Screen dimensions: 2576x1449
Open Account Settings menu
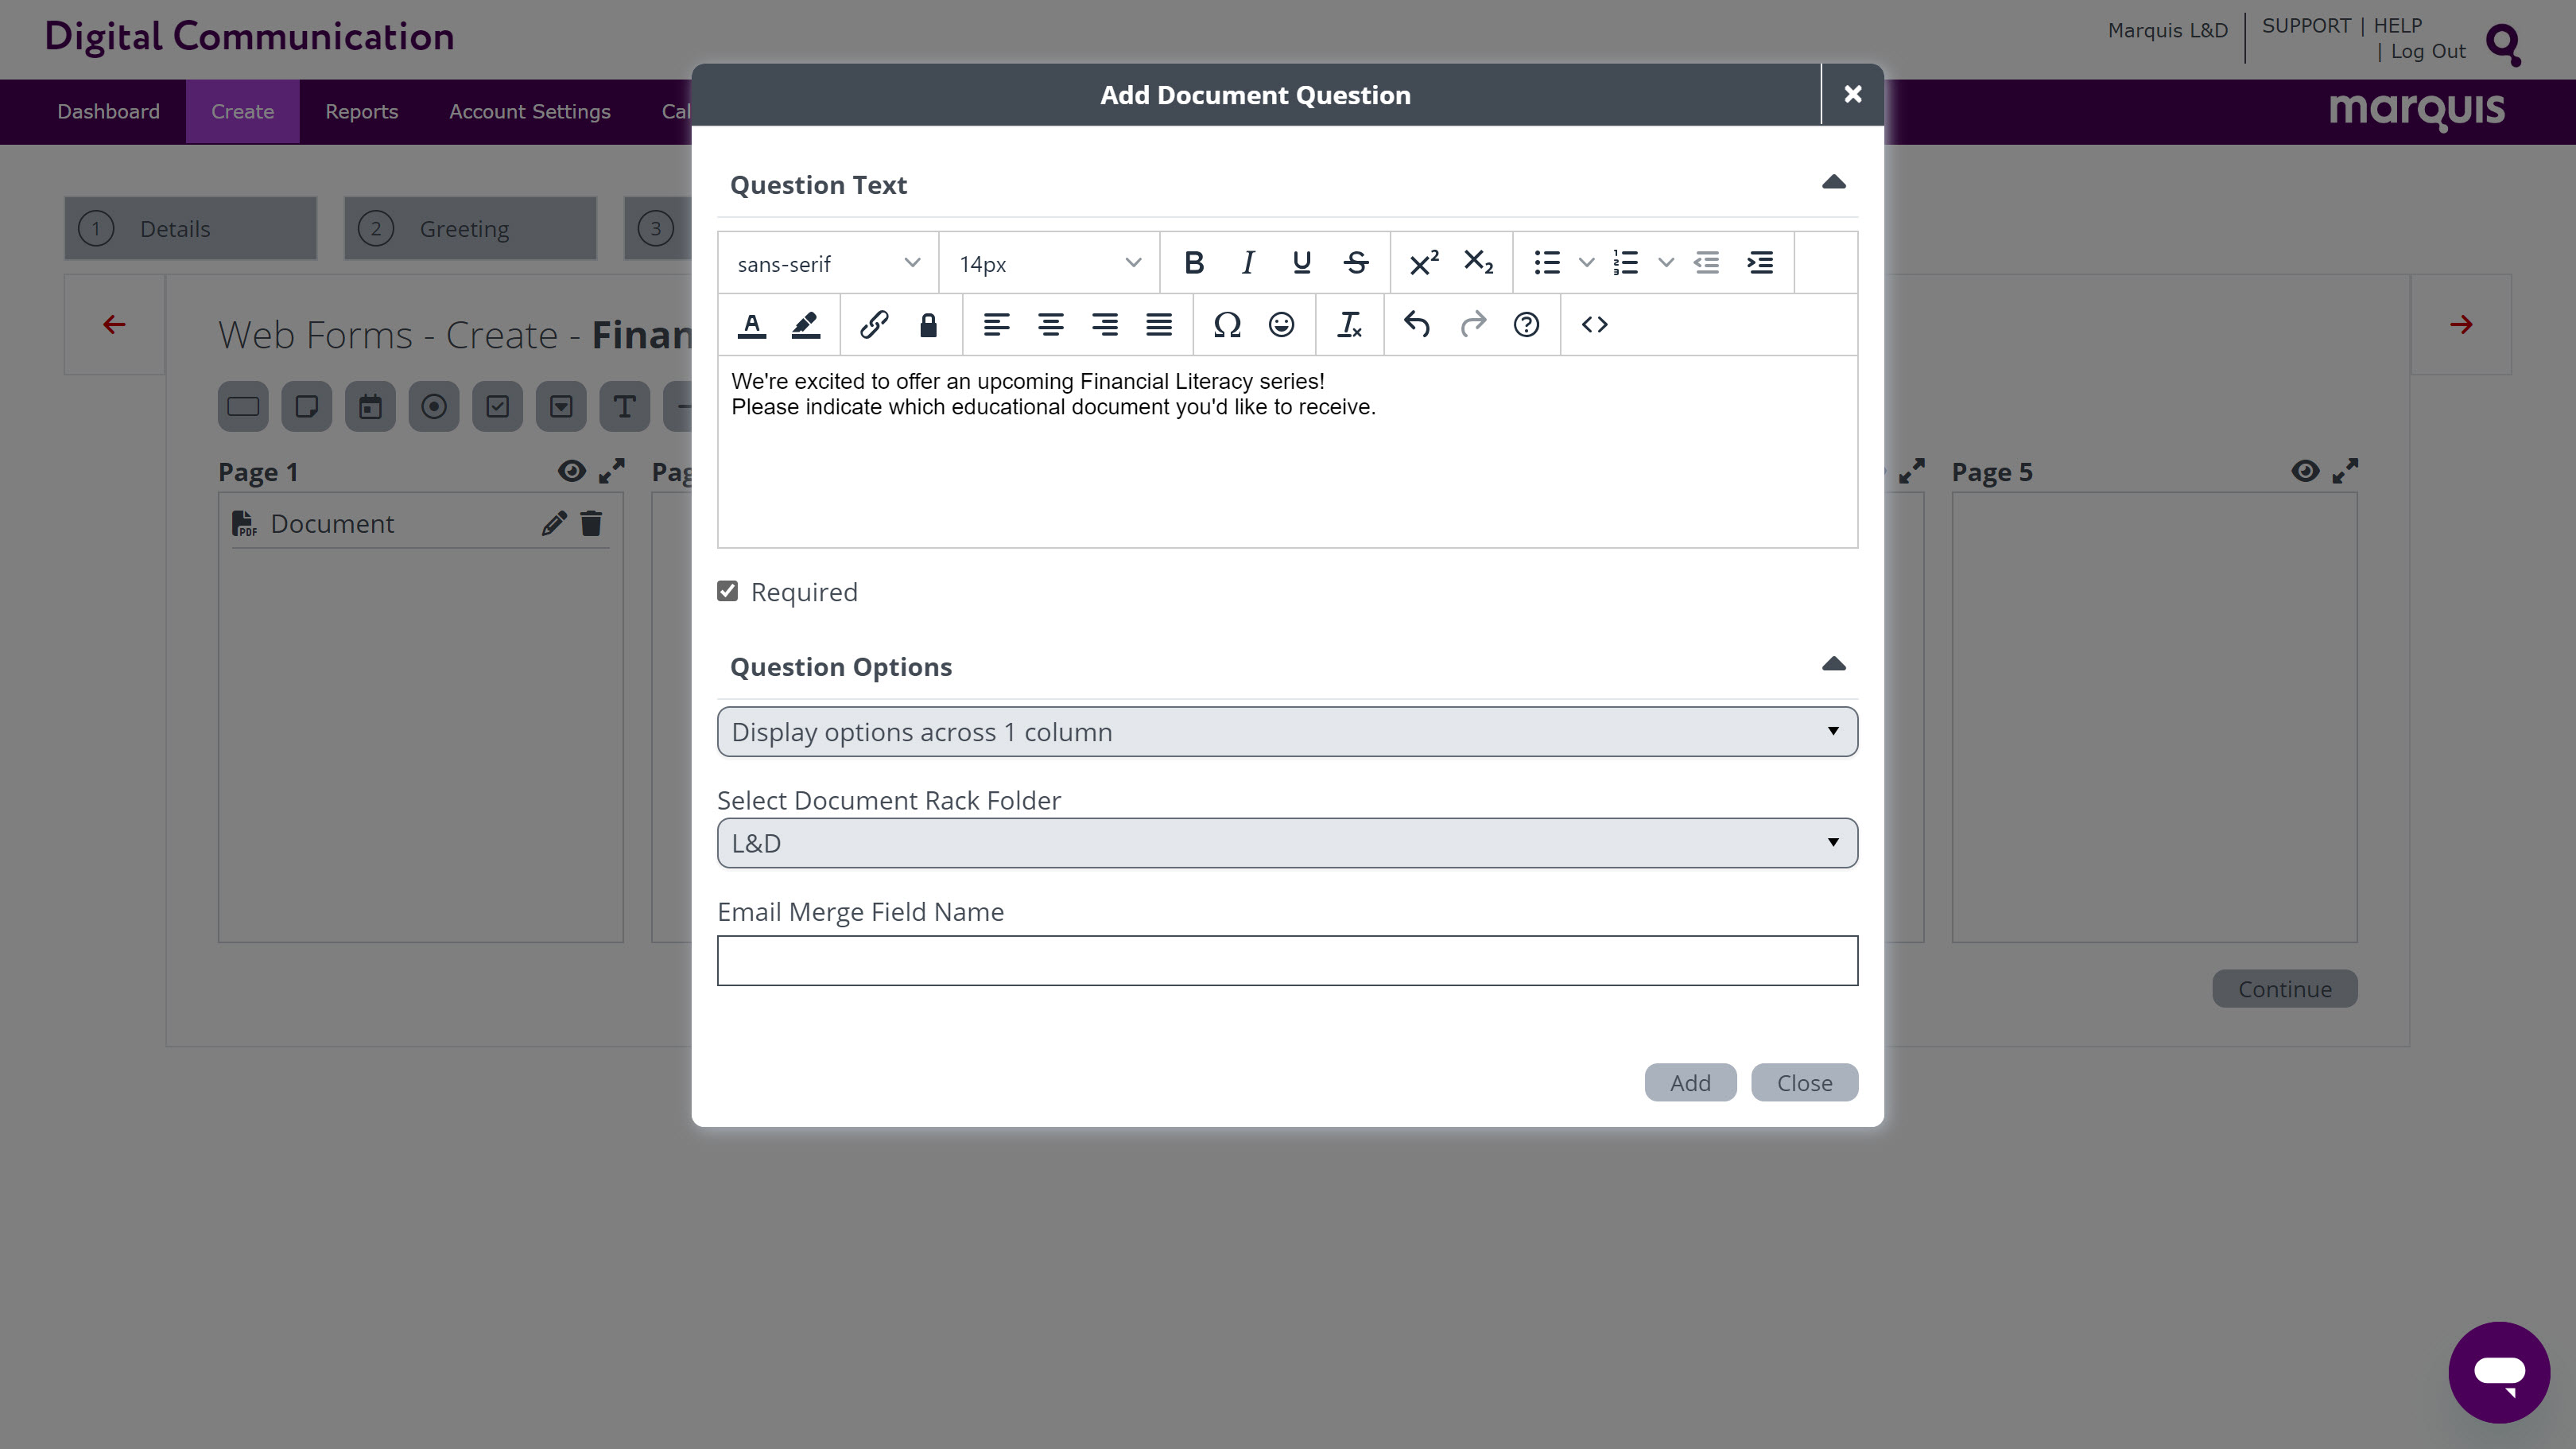[x=529, y=111]
